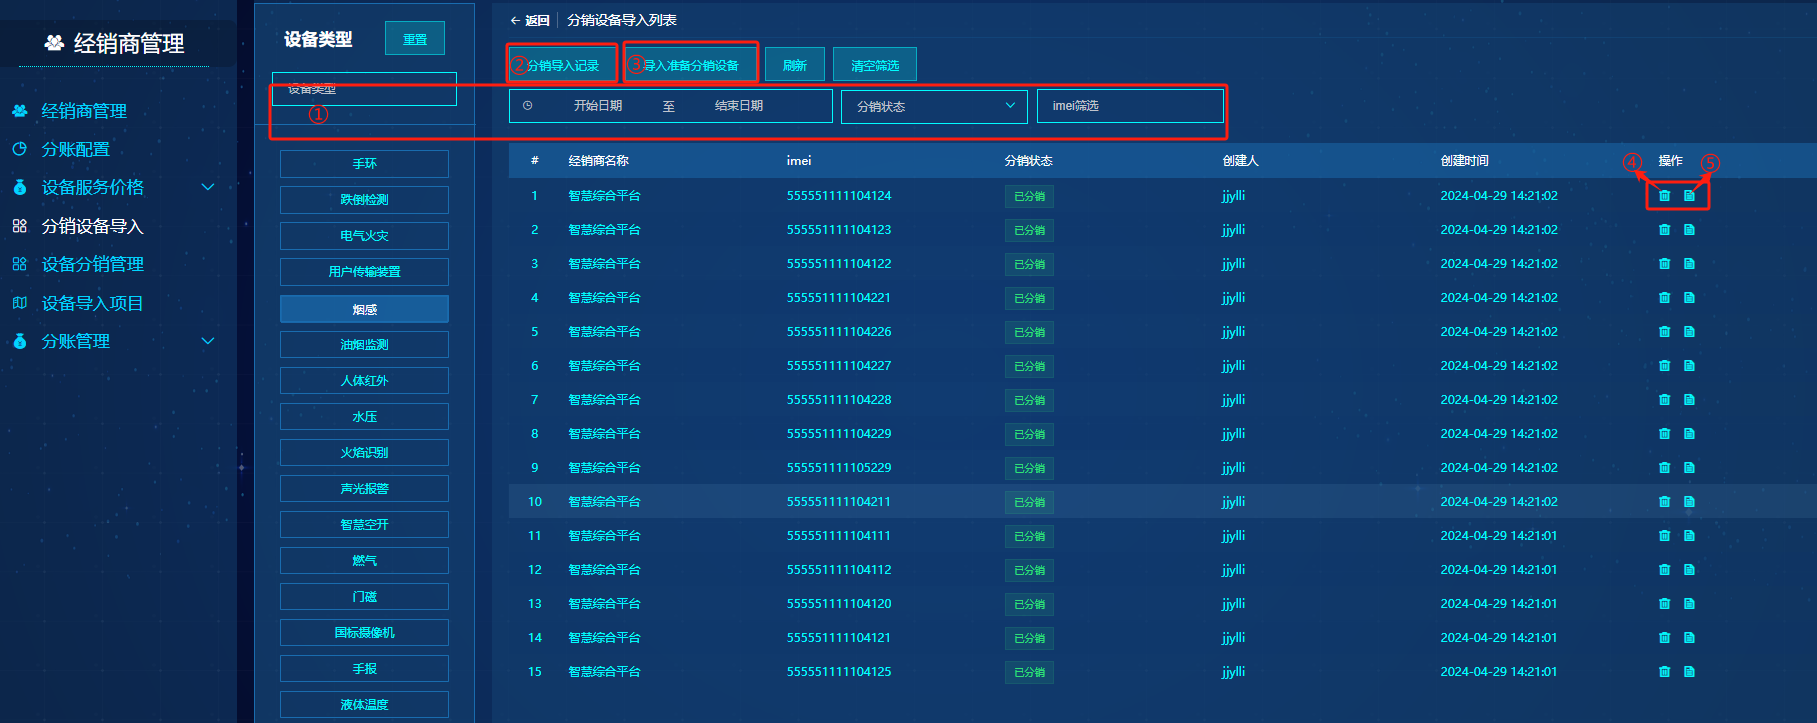Choose the 声光报警 device type
Viewport: 1817px width, 723px height.
(364, 489)
